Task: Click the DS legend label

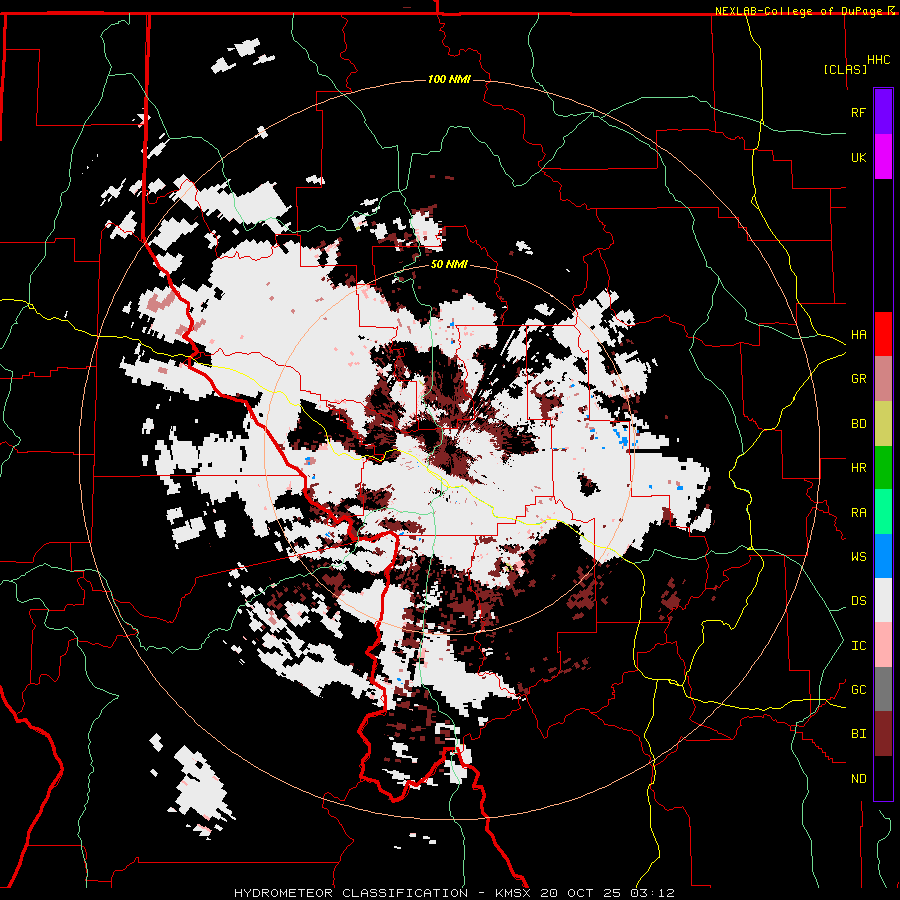Action: (858, 601)
